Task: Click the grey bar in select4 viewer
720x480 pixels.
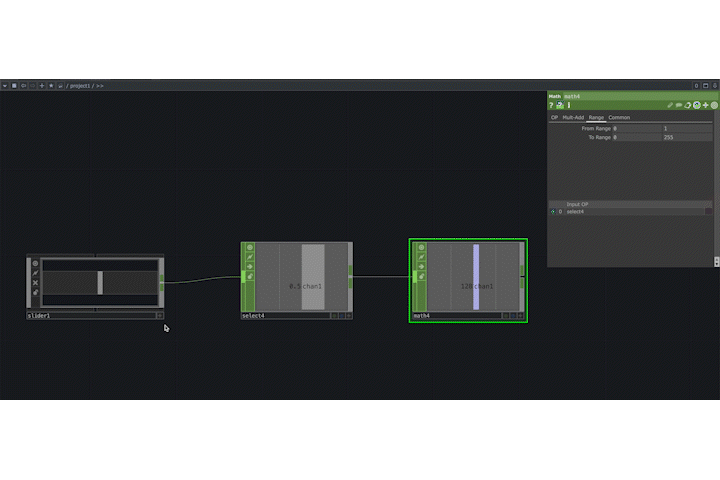Action: (313, 277)
